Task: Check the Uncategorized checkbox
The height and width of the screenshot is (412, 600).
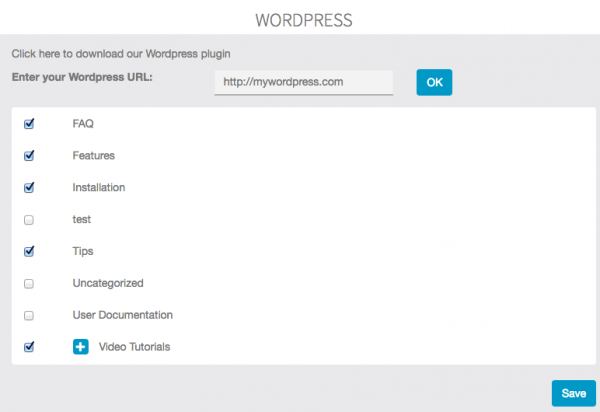Action: 29,283
